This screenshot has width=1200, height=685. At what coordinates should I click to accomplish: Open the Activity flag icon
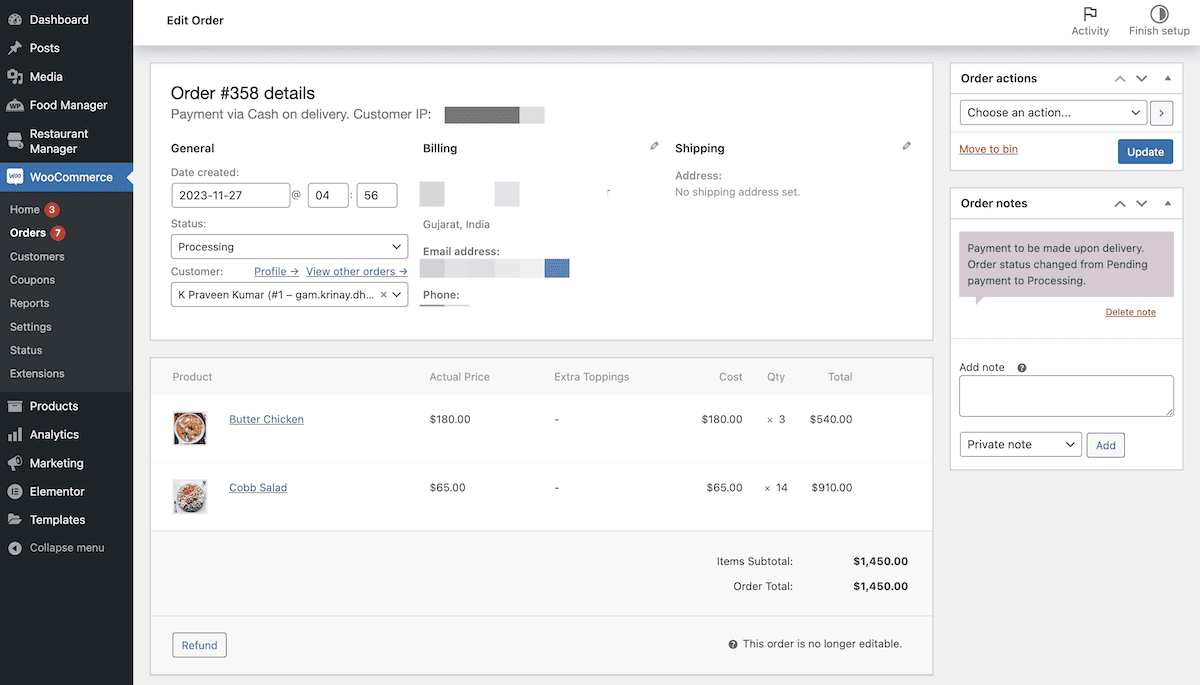(1090, 14)
